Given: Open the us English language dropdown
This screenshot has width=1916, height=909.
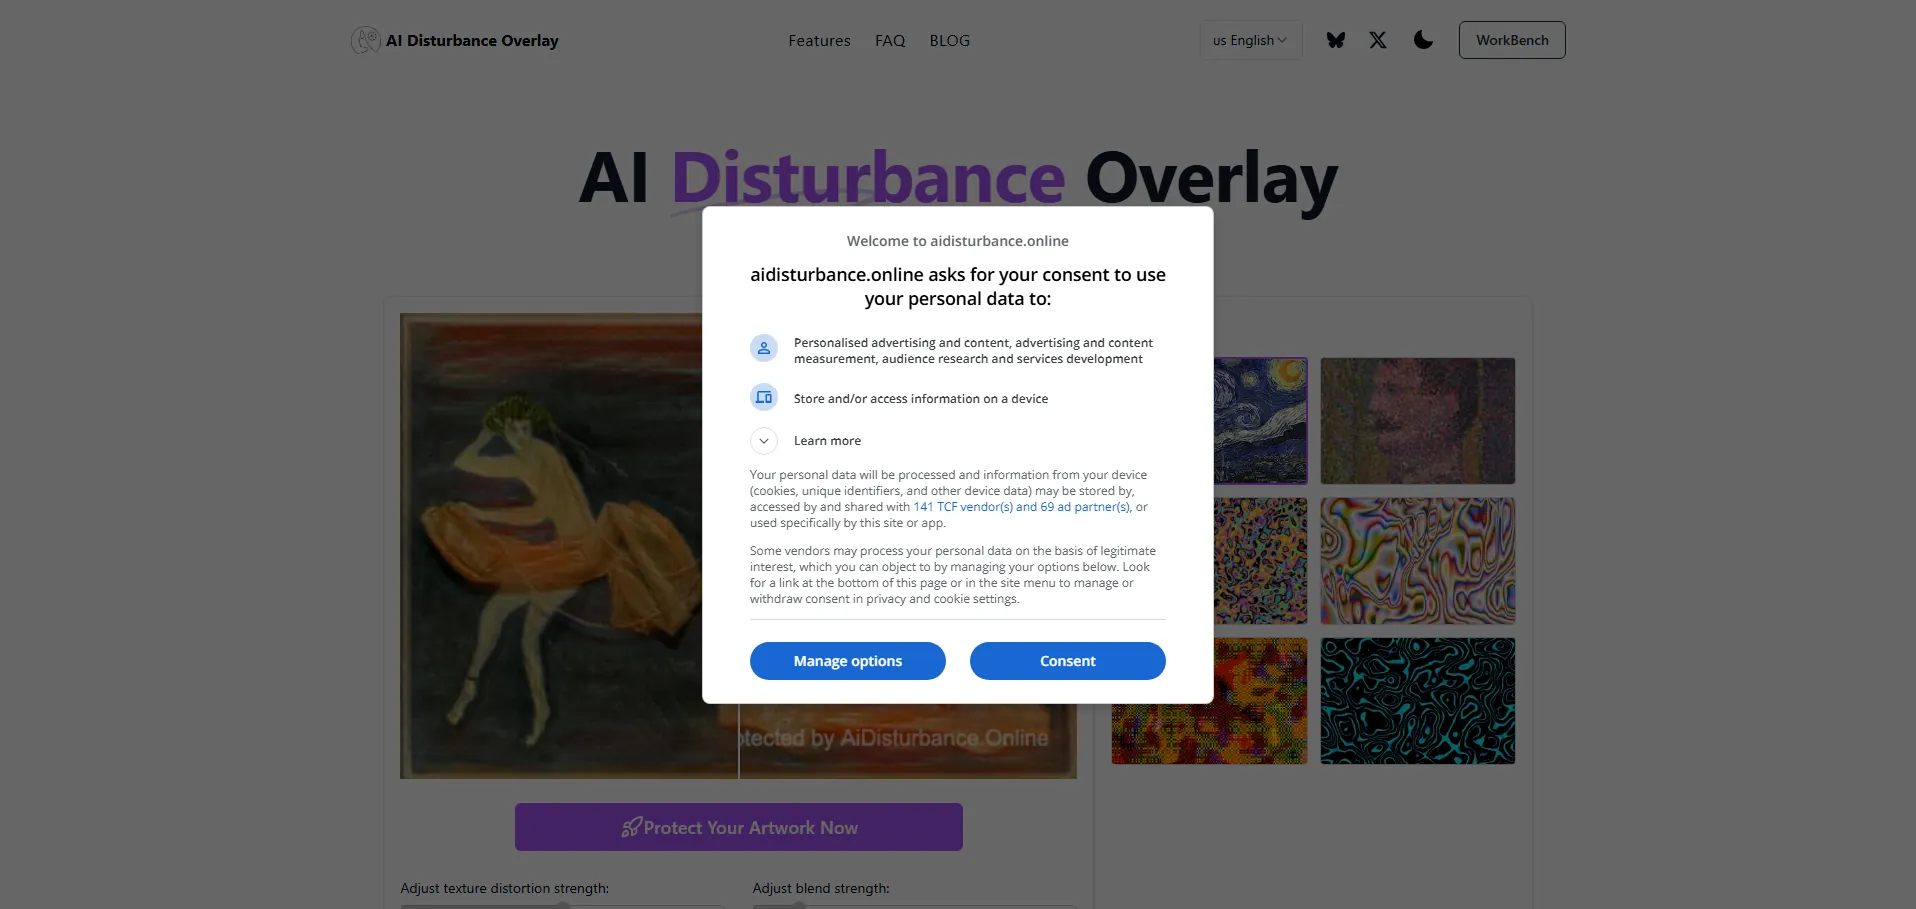Looking at the screenshot, I should [1251, 40].
